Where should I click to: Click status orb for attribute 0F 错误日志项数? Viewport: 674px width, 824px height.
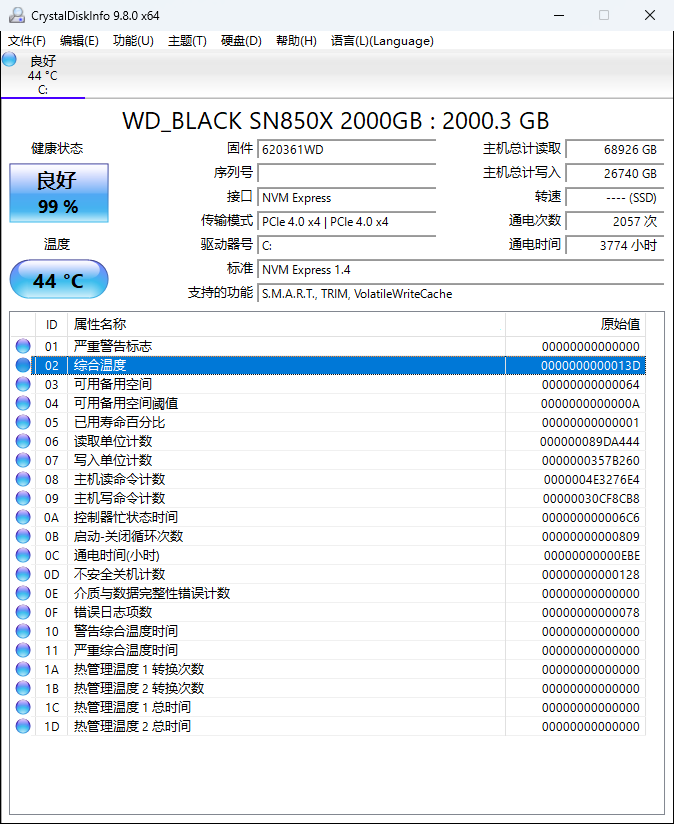click(x=23, y=612)
